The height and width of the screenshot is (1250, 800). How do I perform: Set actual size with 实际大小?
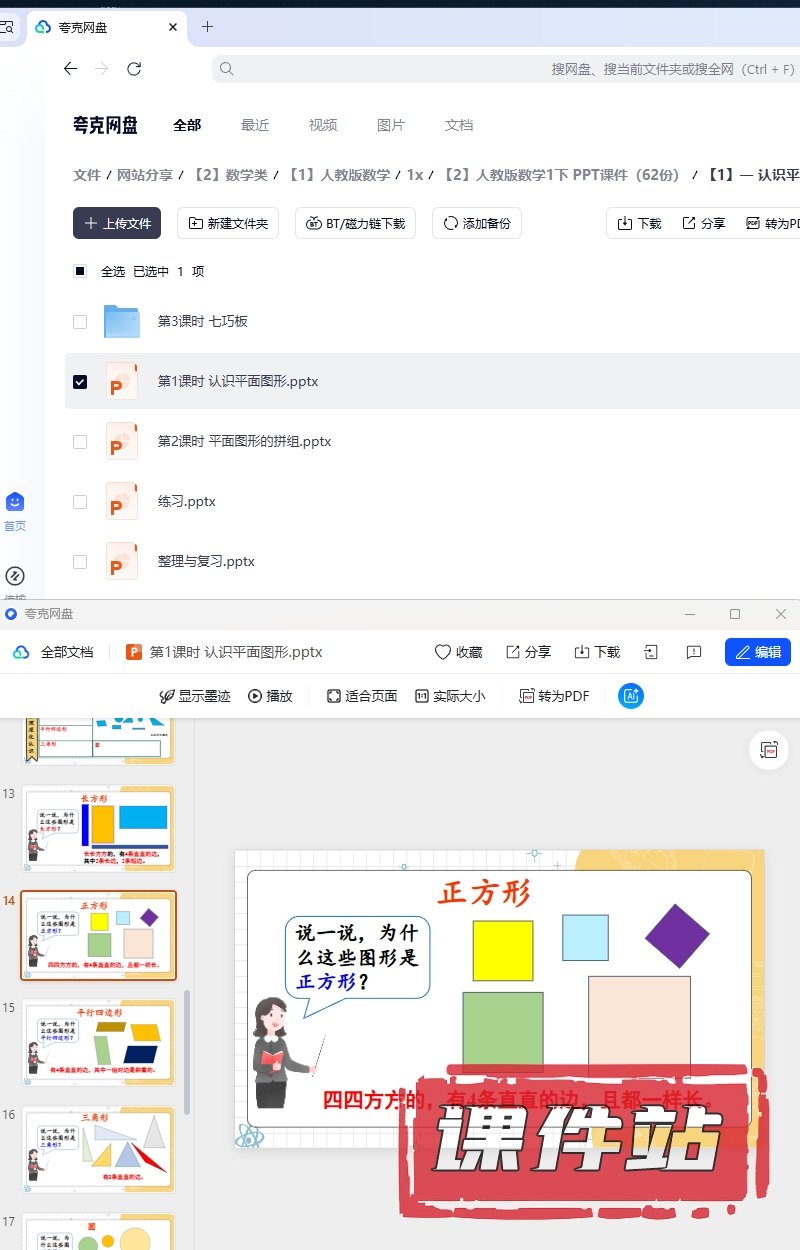point(450,696)
